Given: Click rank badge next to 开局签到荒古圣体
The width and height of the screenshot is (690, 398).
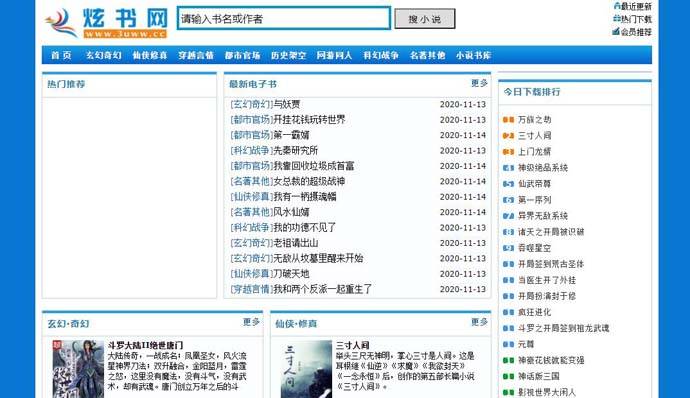Looking at the screenshot, I should (x=508, y=264).
